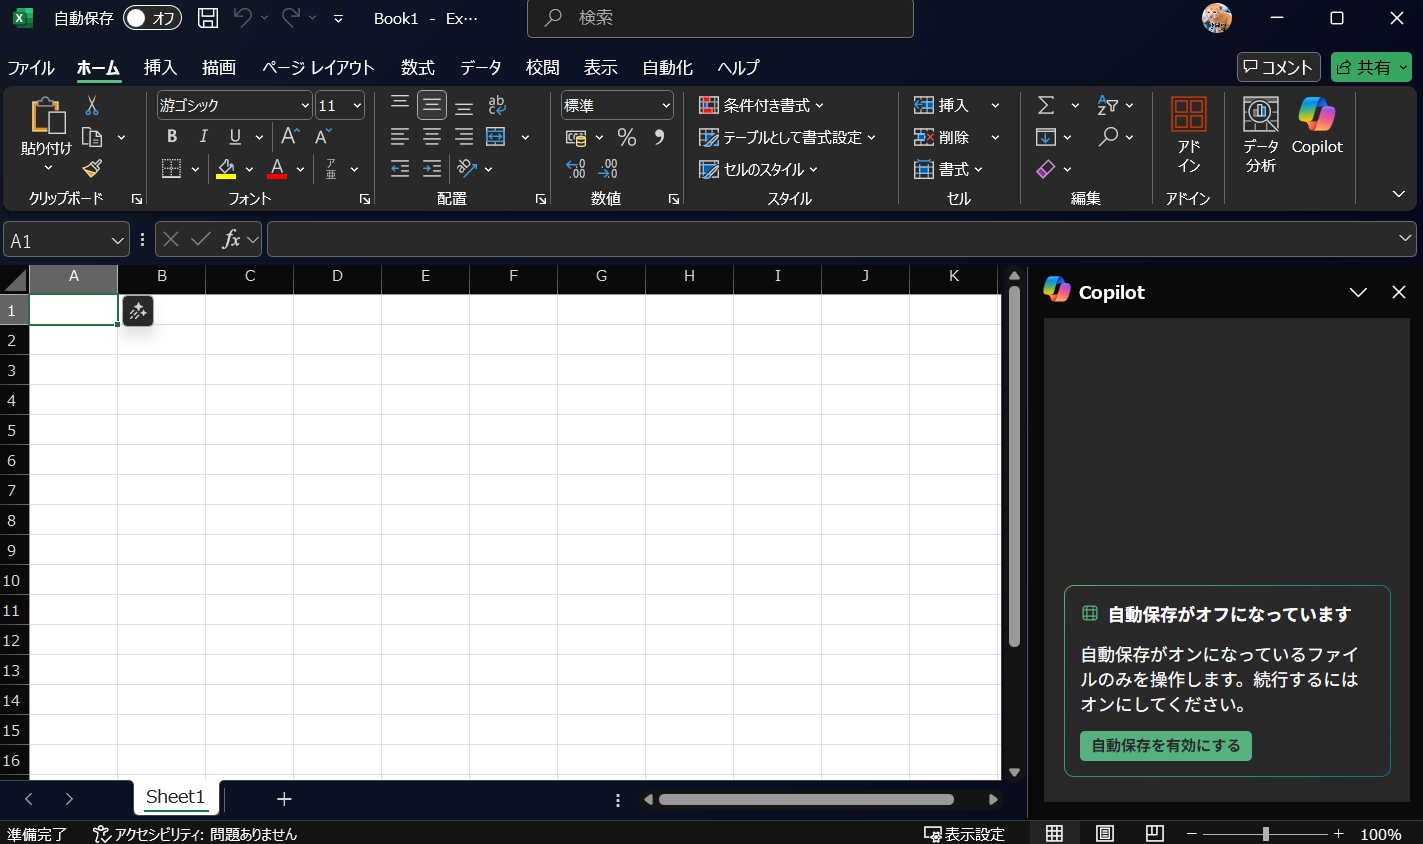Open Data Analysis (データ分析) icon
Viewport: 1423px width, 844px height.
tap(1261, 135)
